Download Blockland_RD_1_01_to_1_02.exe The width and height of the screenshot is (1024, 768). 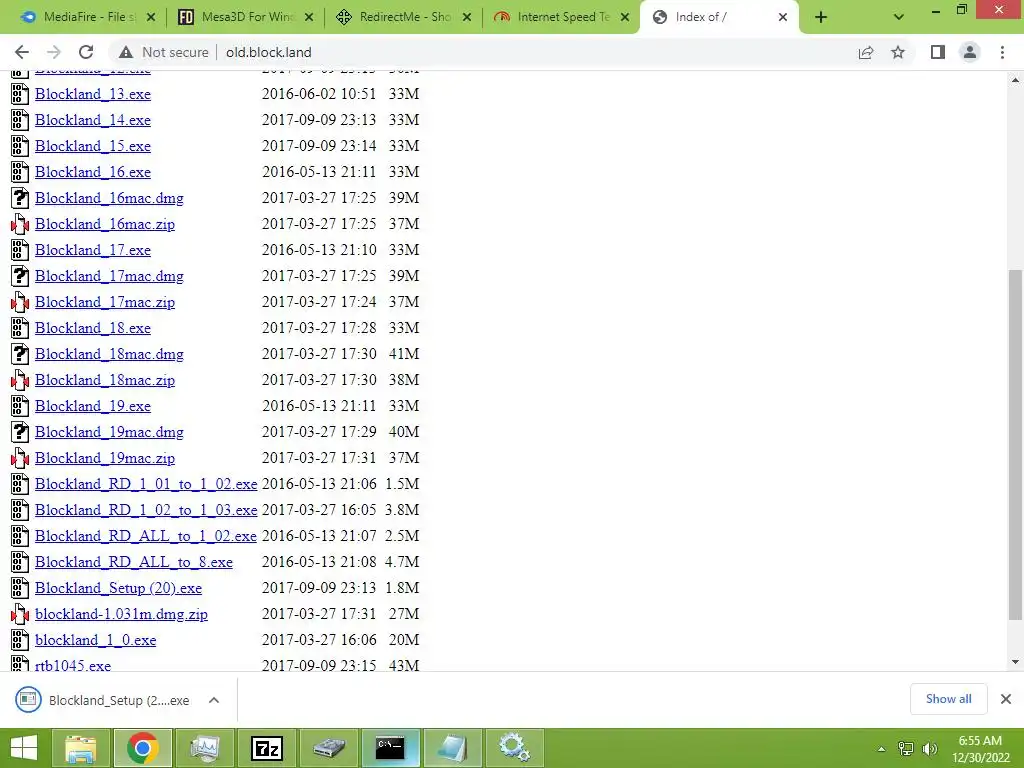(146, 484)
